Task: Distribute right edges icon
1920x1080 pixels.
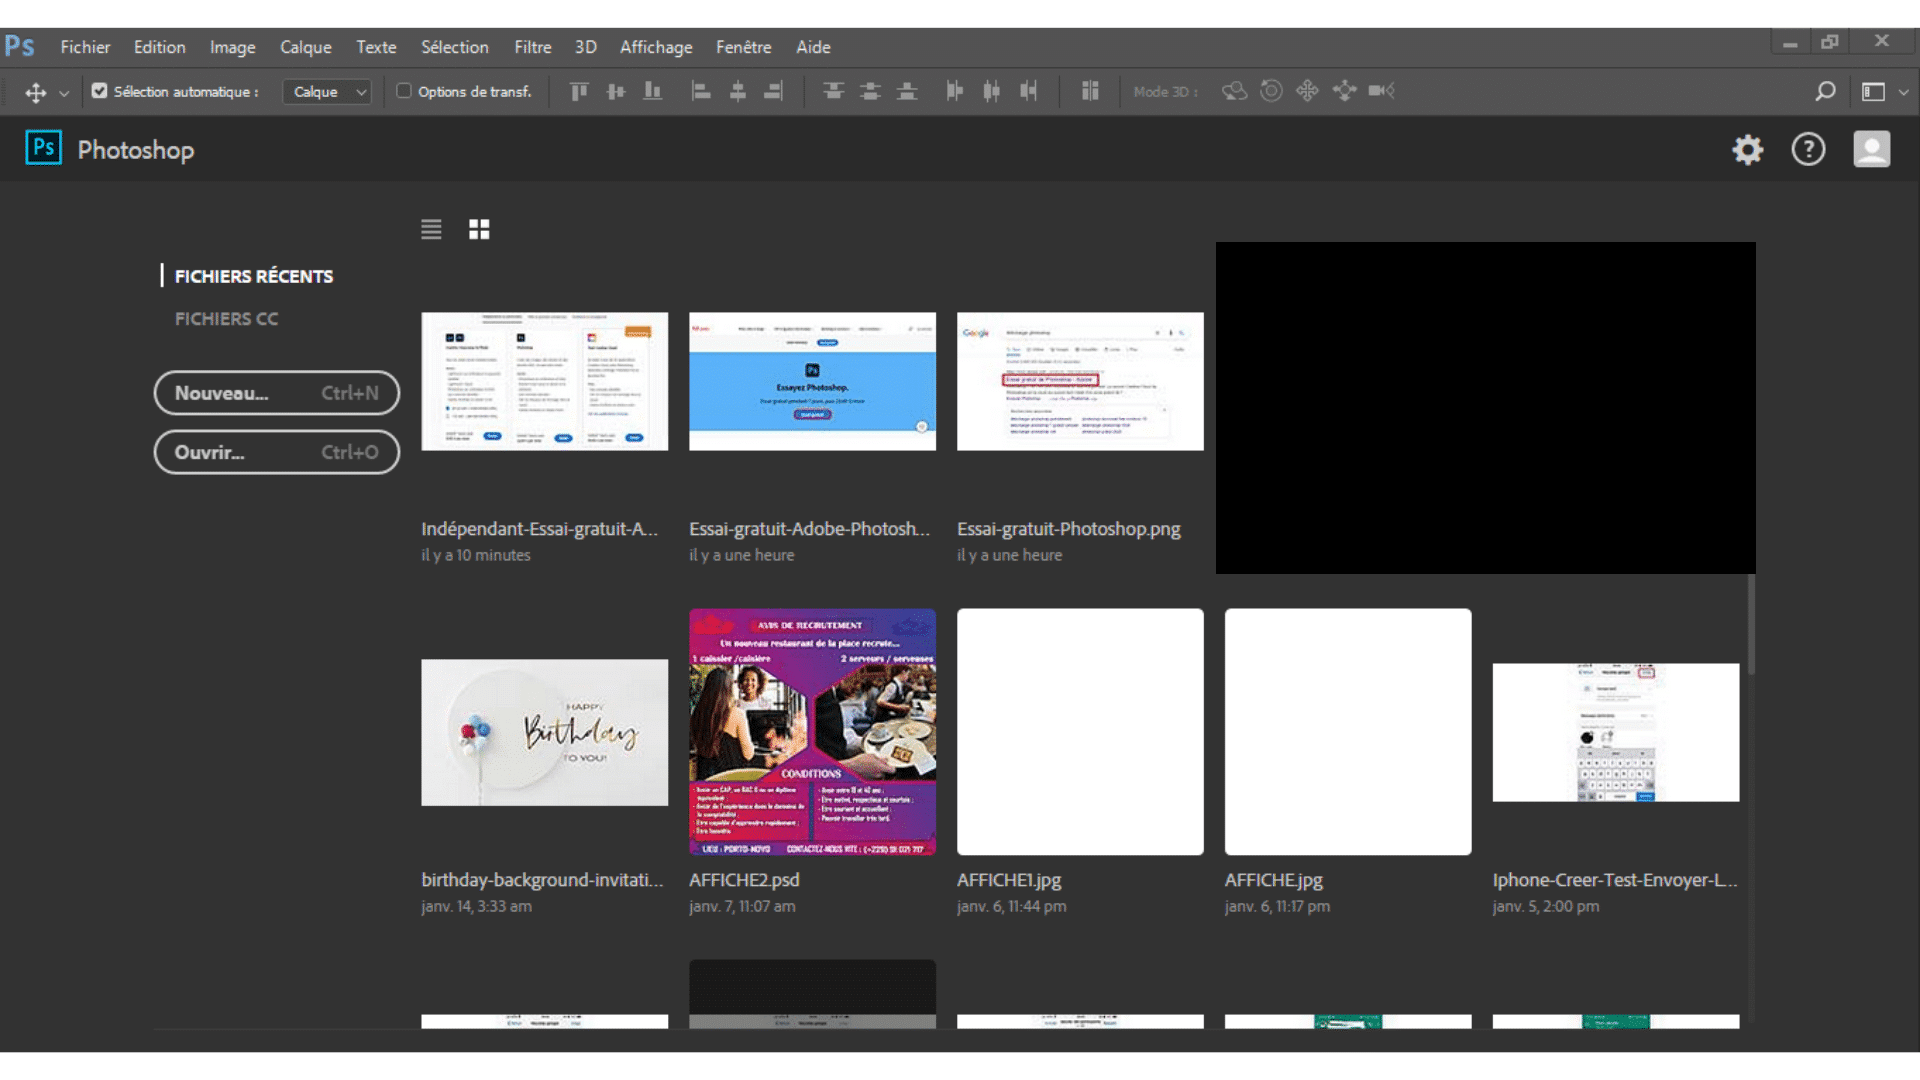Action: (x=1028, y=92)
